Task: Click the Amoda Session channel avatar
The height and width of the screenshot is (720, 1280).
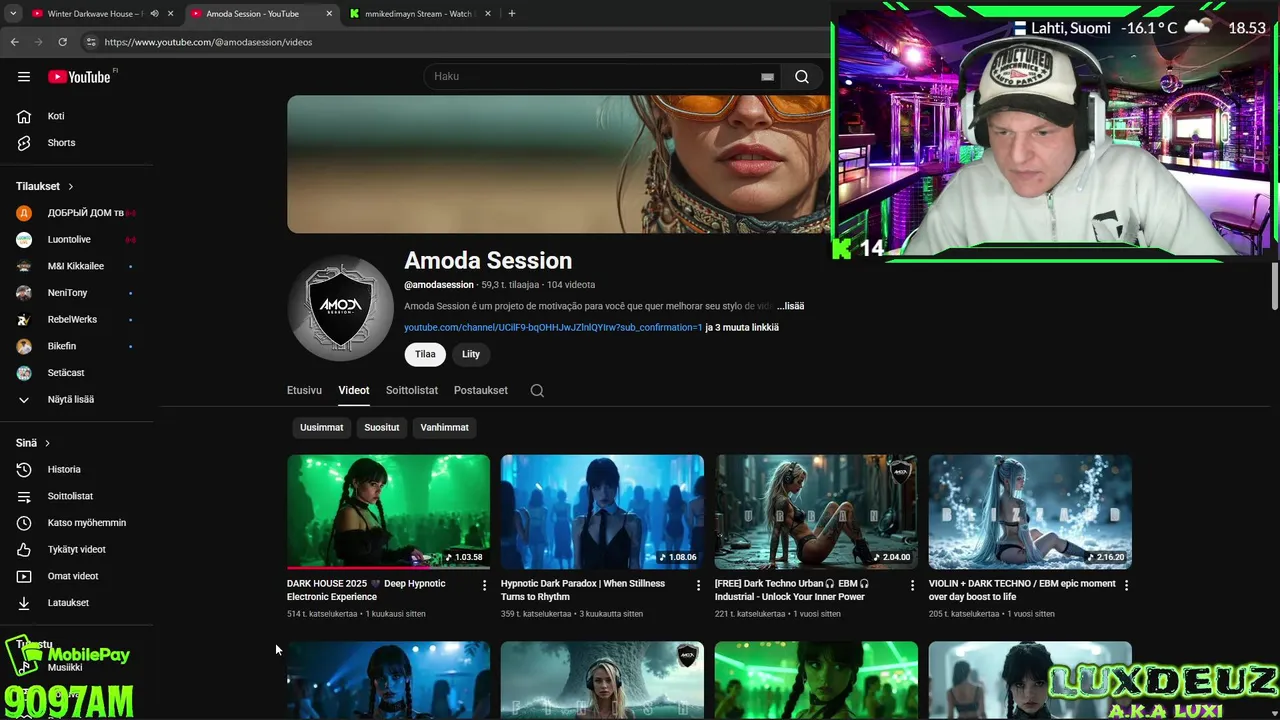Action: 341,308
